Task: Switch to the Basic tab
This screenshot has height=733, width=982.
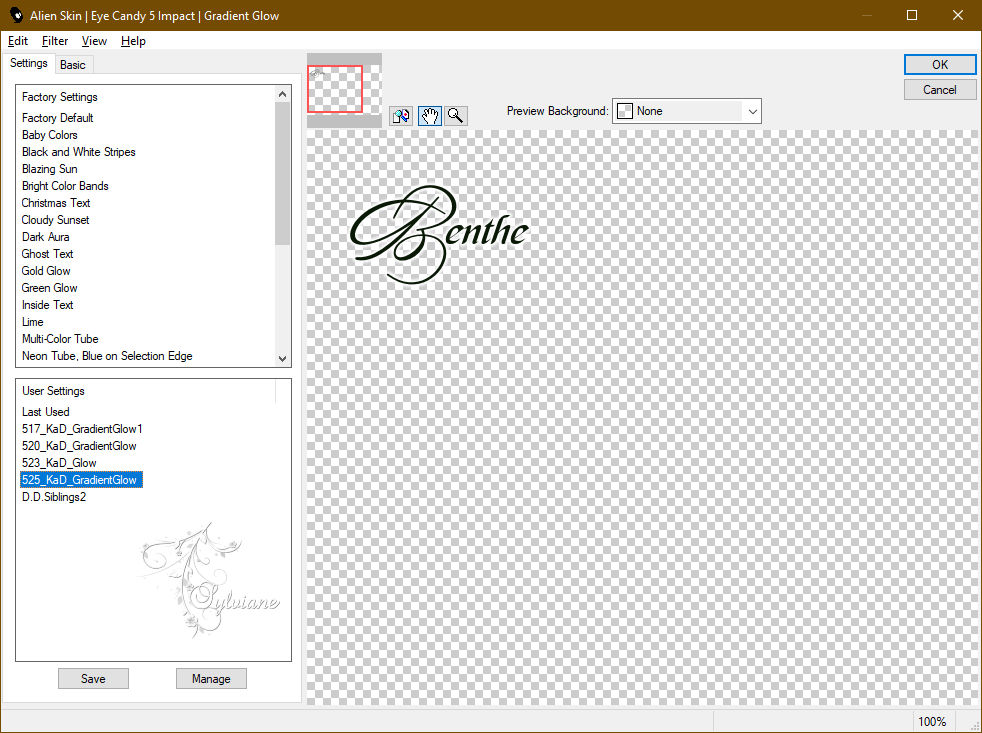Action: 73,65
